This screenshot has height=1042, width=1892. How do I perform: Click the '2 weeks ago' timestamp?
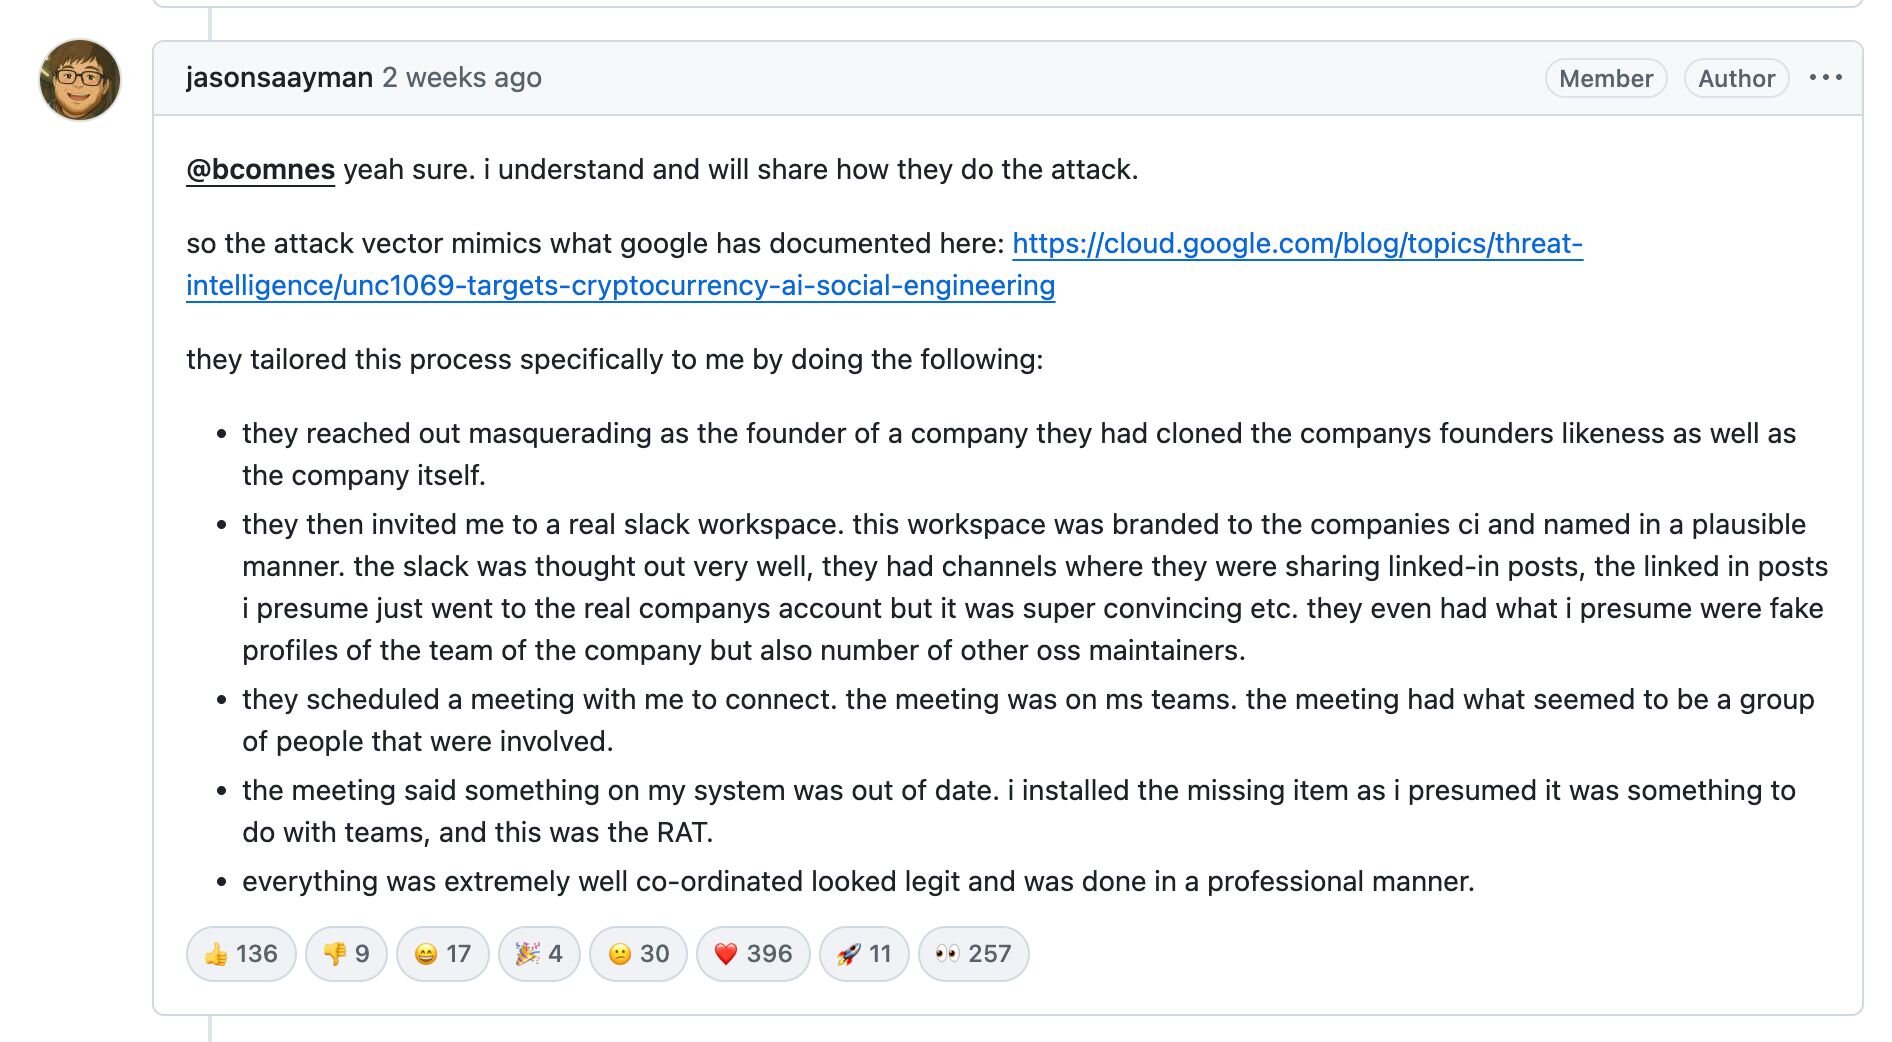(462, 78)
